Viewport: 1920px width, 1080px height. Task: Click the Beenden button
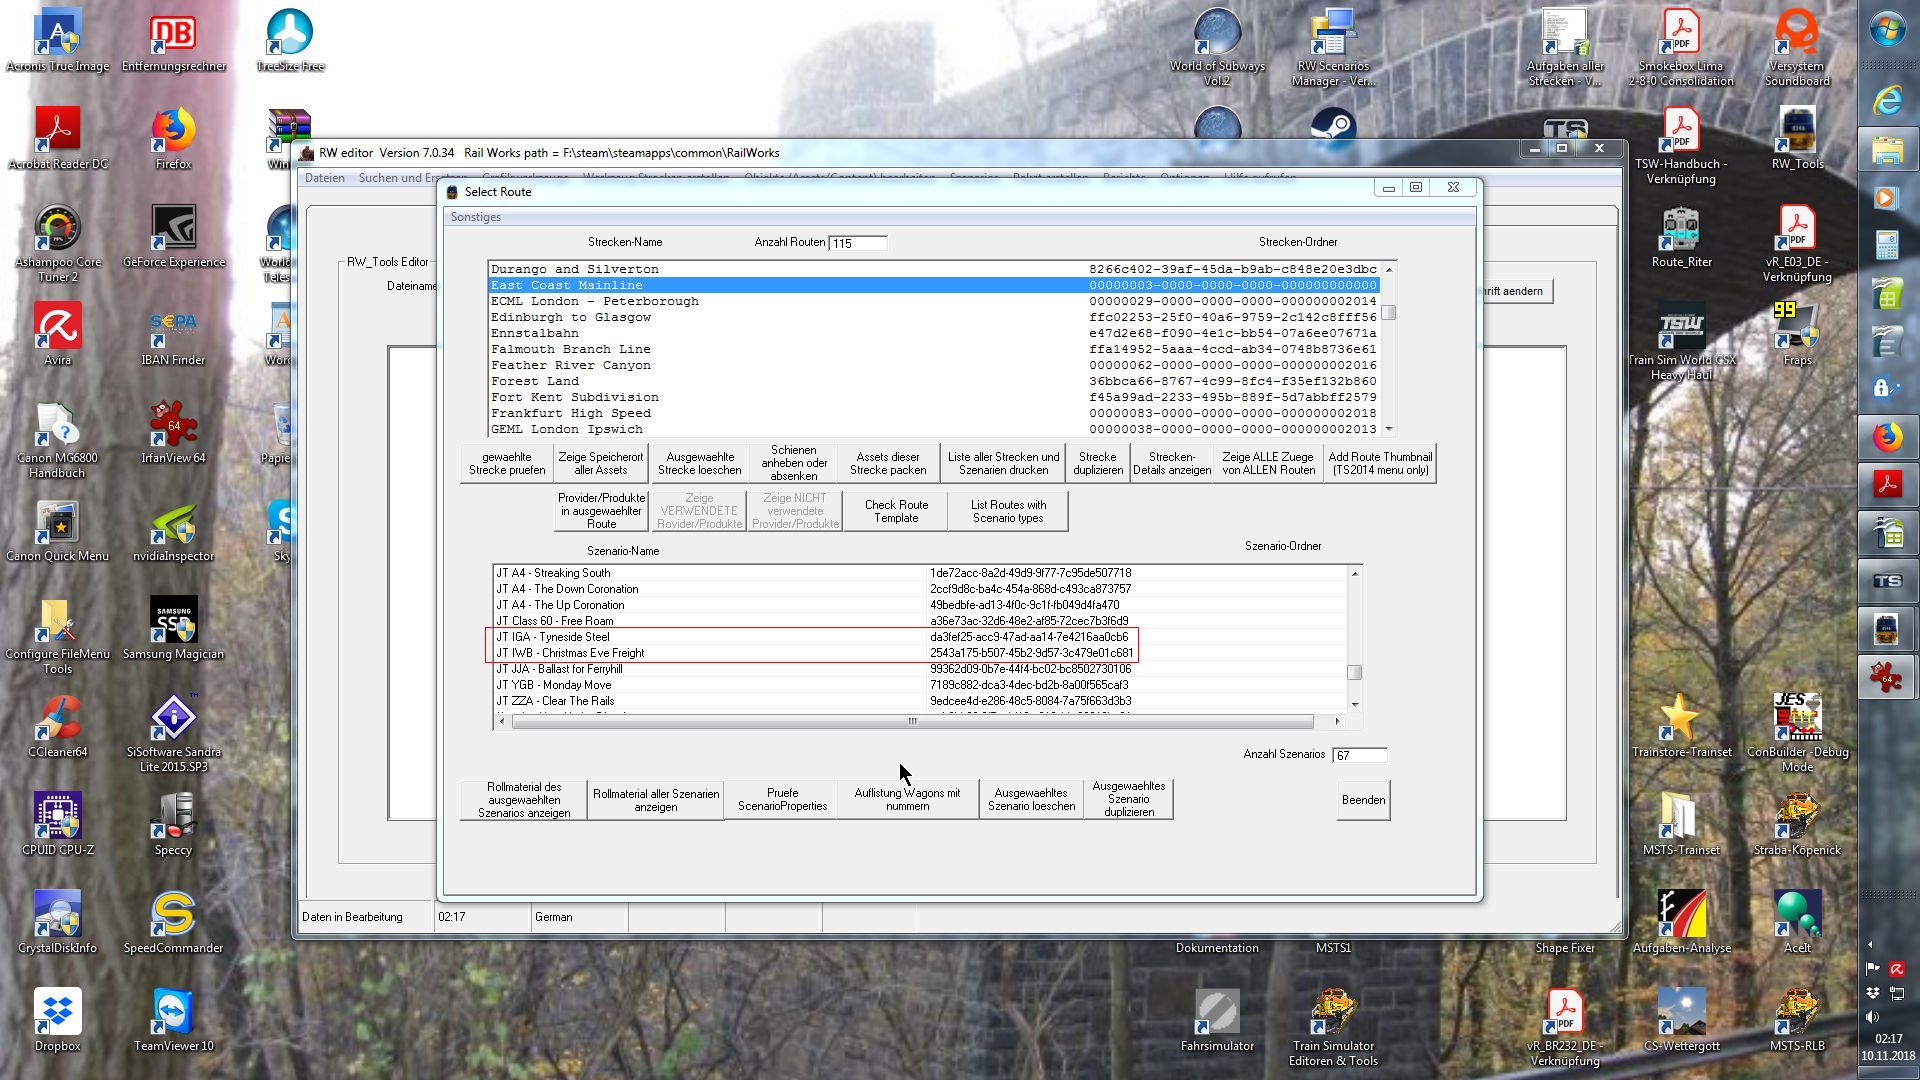tap(1363, 800)
